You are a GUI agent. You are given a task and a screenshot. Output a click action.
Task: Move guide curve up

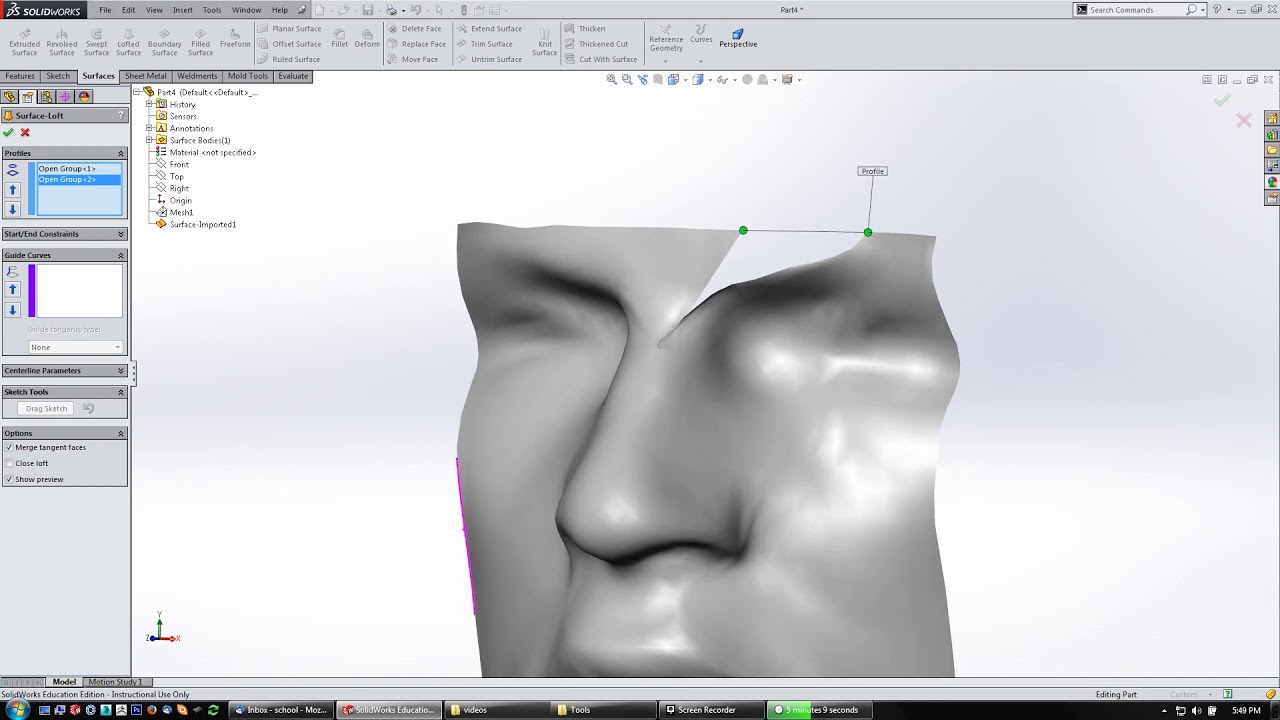pos(13,290)
